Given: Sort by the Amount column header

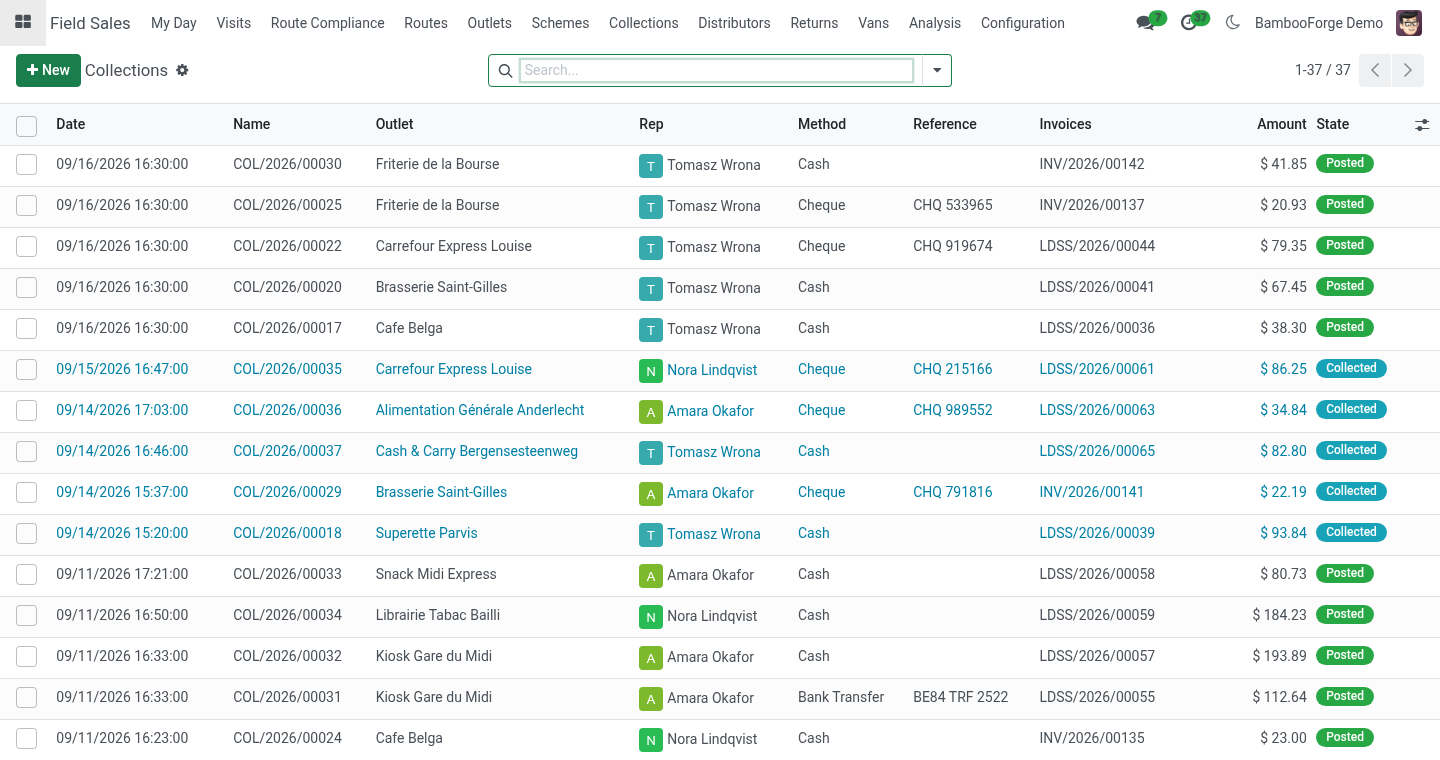Looking at the screenshot, I should tap(1282, 124).
